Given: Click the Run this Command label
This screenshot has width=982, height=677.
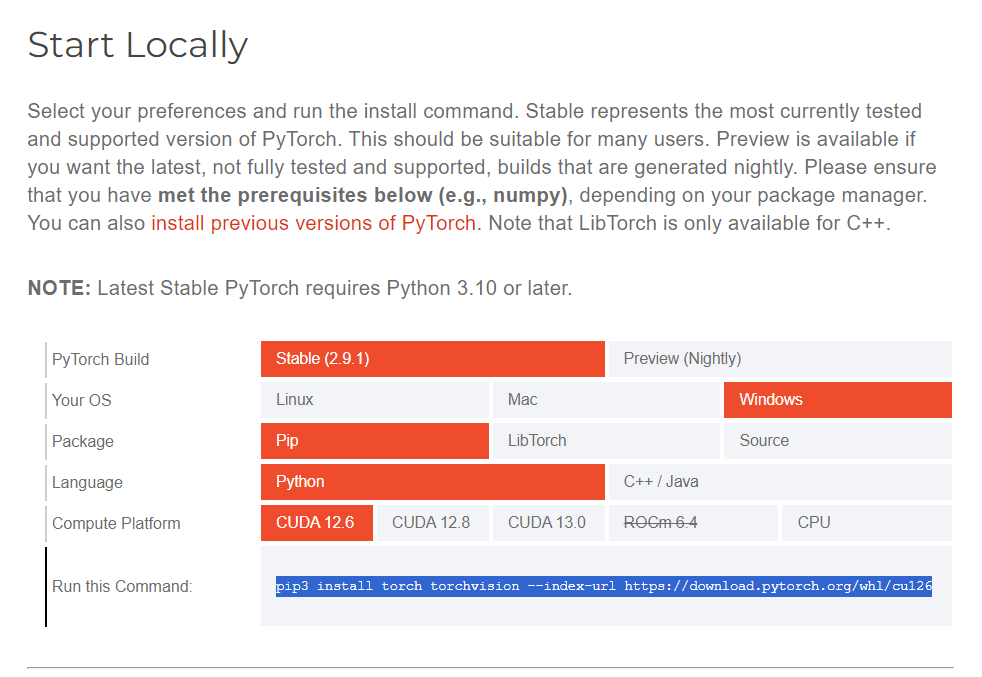Looking at the screenshot, I should [x=122, y=587].
